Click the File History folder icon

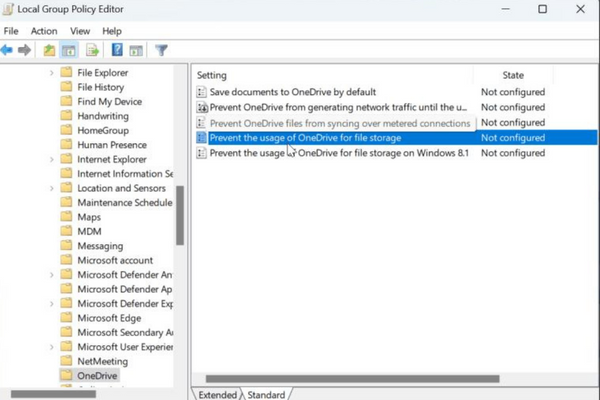(x=67, y=87)
